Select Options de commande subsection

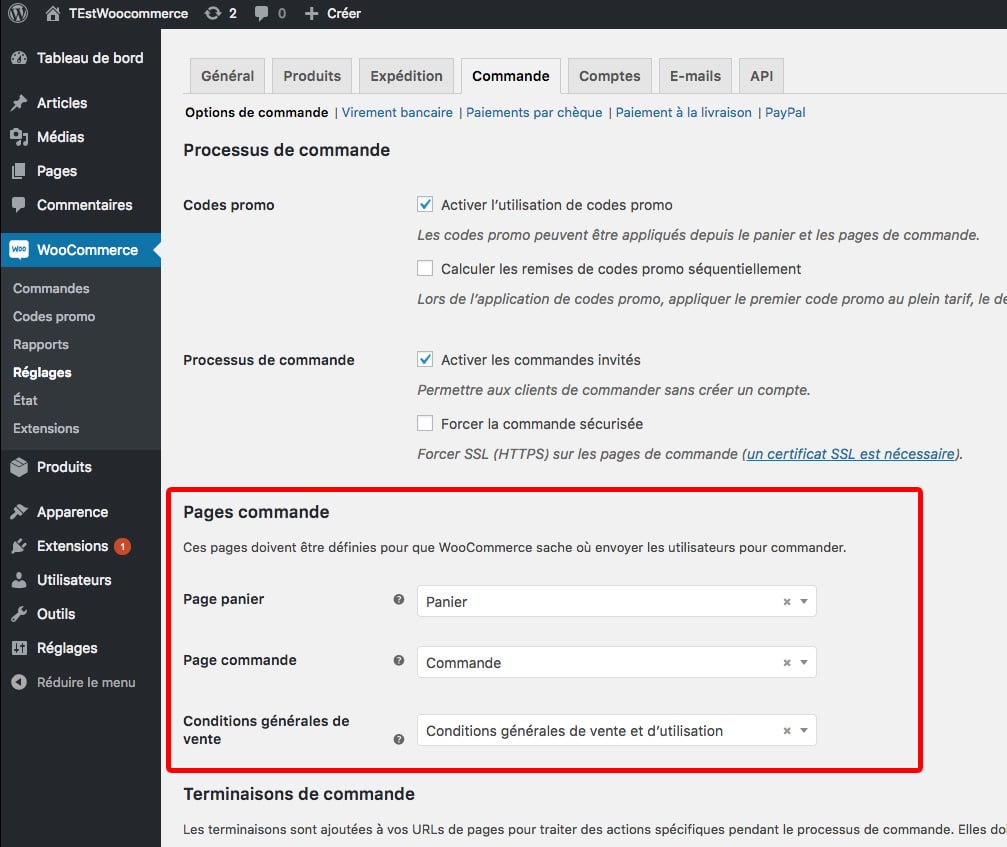pos(256,112)
